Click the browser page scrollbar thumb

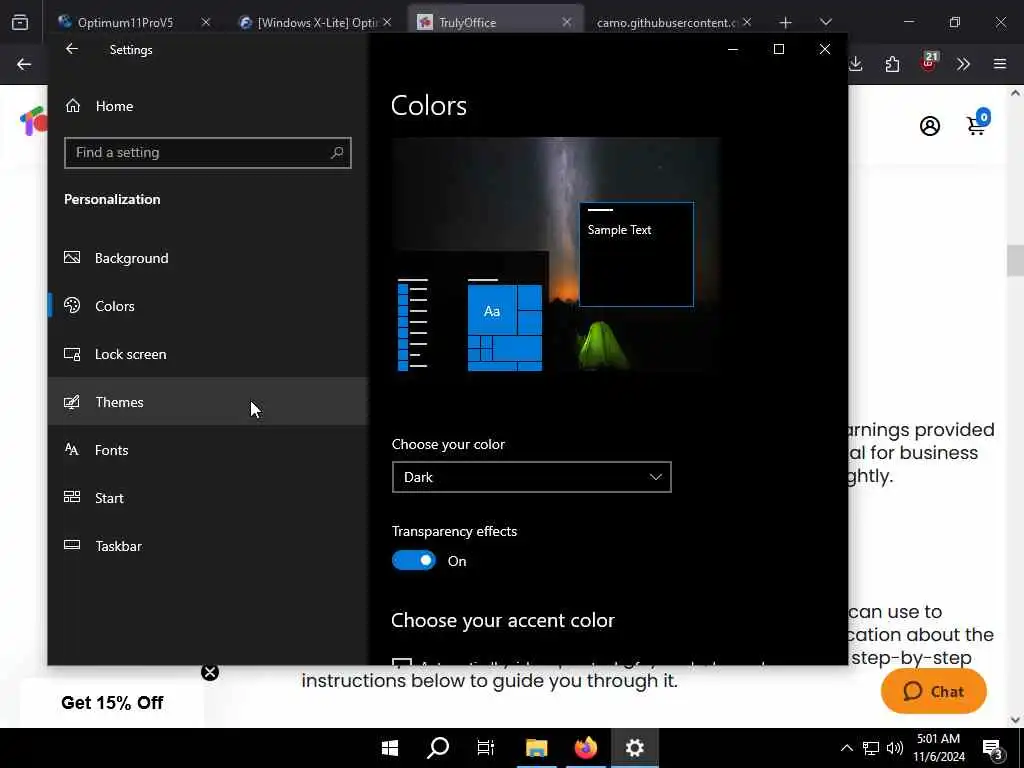(x=1015, y=260)
